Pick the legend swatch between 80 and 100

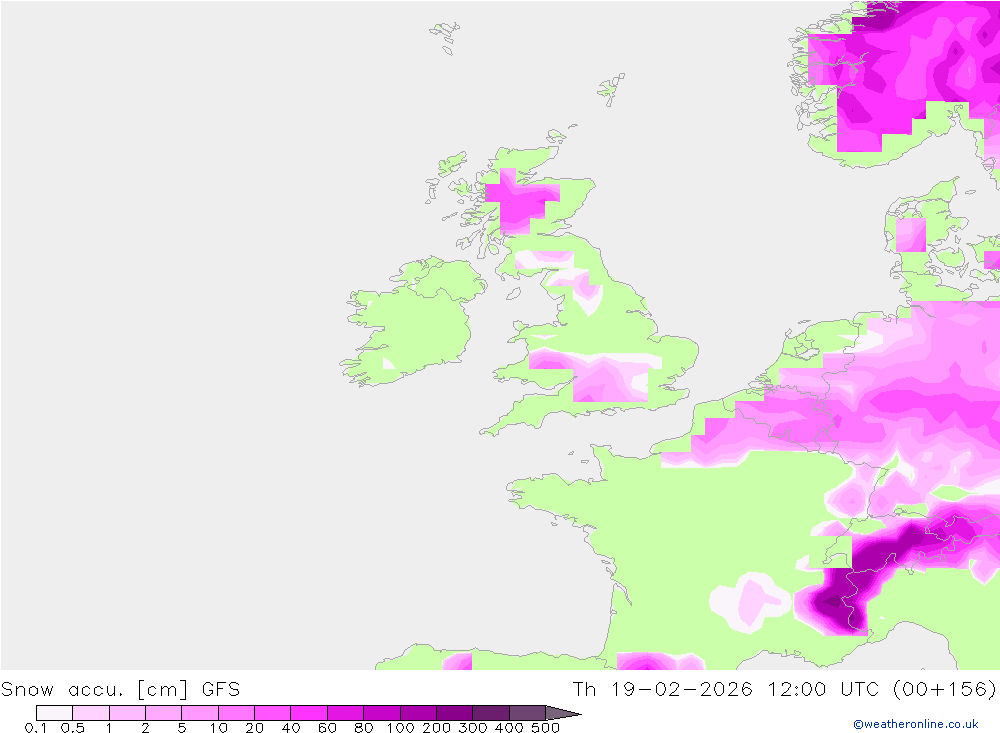pyautogui.click(x=381, y=713)
